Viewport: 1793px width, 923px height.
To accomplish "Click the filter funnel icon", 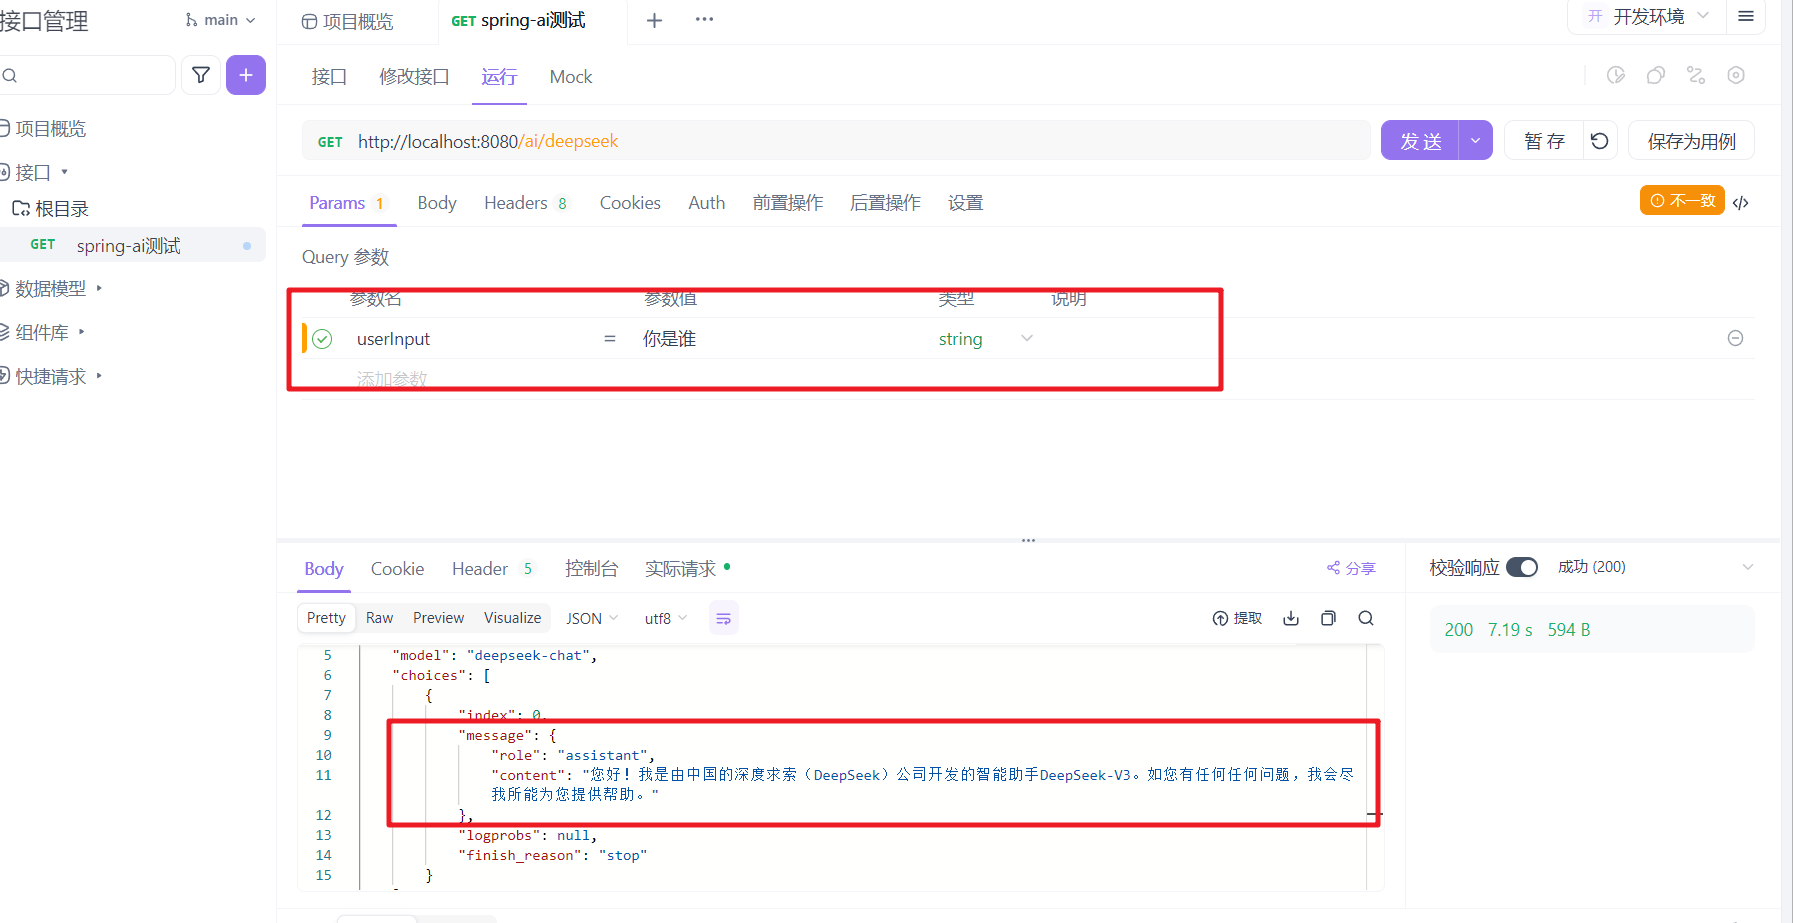I will click(x=201, y=75).
